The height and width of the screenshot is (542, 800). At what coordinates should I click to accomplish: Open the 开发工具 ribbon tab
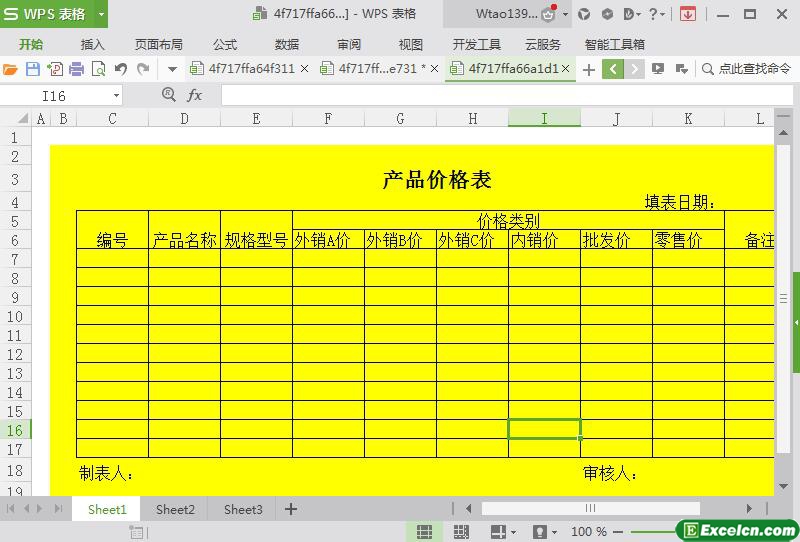477,44
